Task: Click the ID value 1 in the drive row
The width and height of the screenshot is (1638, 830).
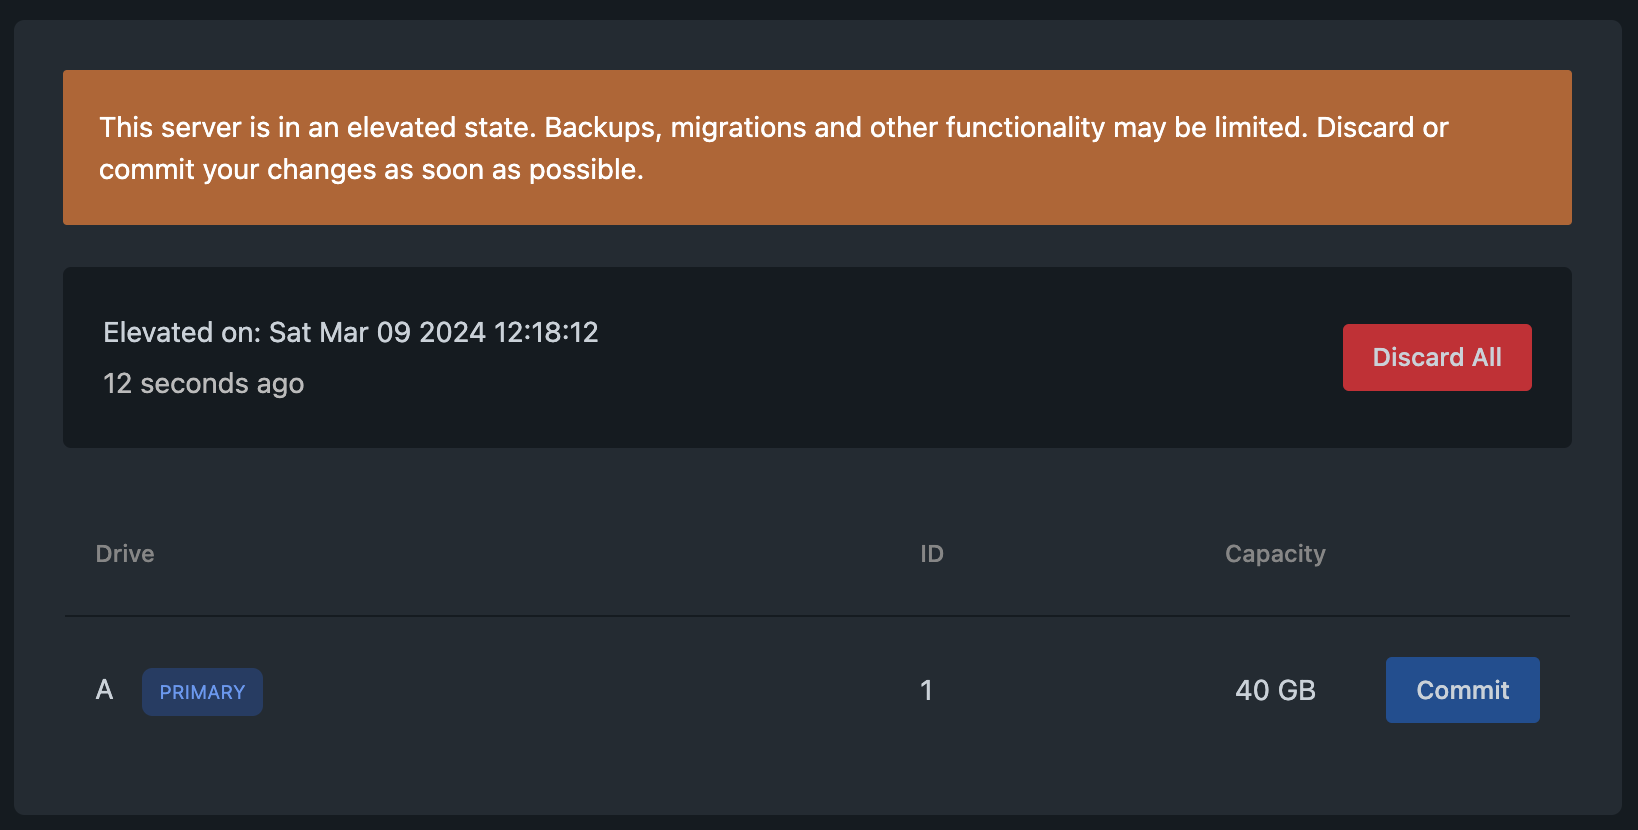Action: (927, 690)
